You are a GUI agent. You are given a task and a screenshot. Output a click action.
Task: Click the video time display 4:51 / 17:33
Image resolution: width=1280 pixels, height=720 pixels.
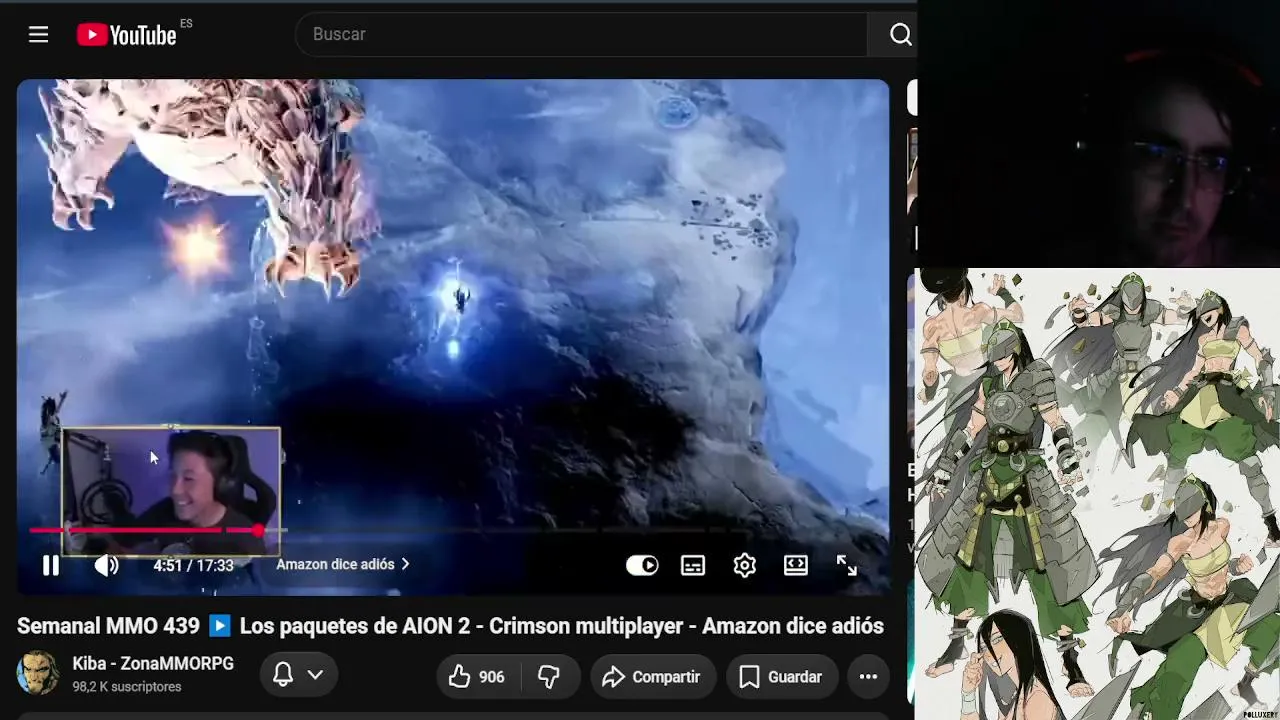click(x=193, y=565)
